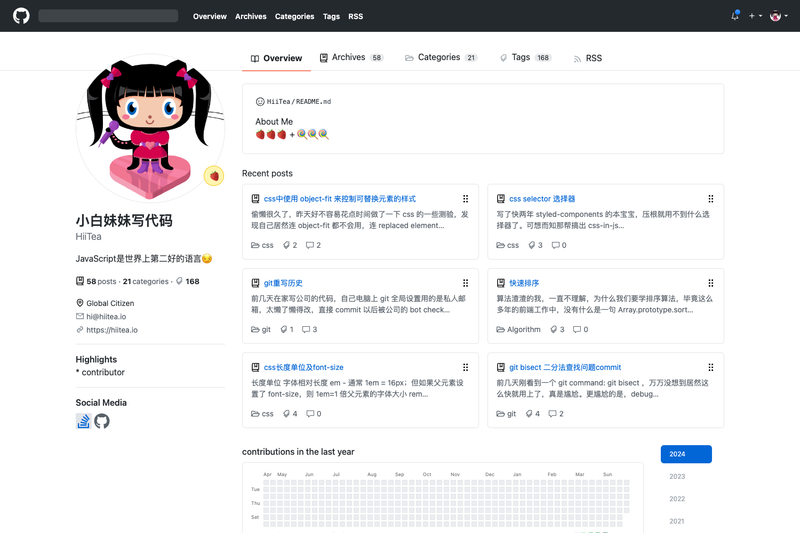800x533 pixels.
Task: Open Overview in the top dark navbar
Action: (210, 16)
